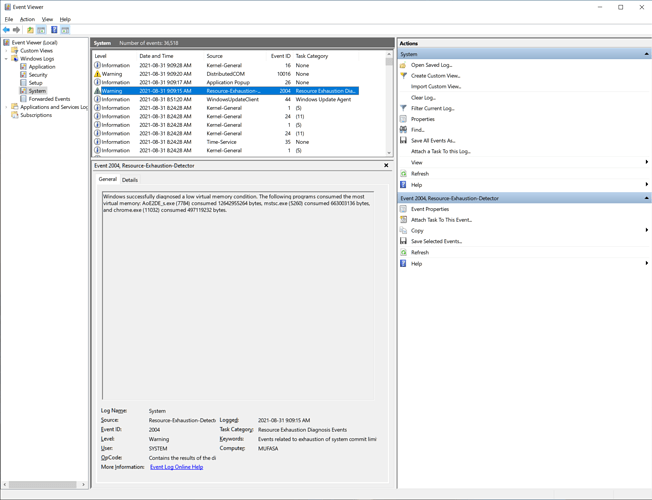
Task: Close the Event 2004 preview pane
Action: [386, 166]
